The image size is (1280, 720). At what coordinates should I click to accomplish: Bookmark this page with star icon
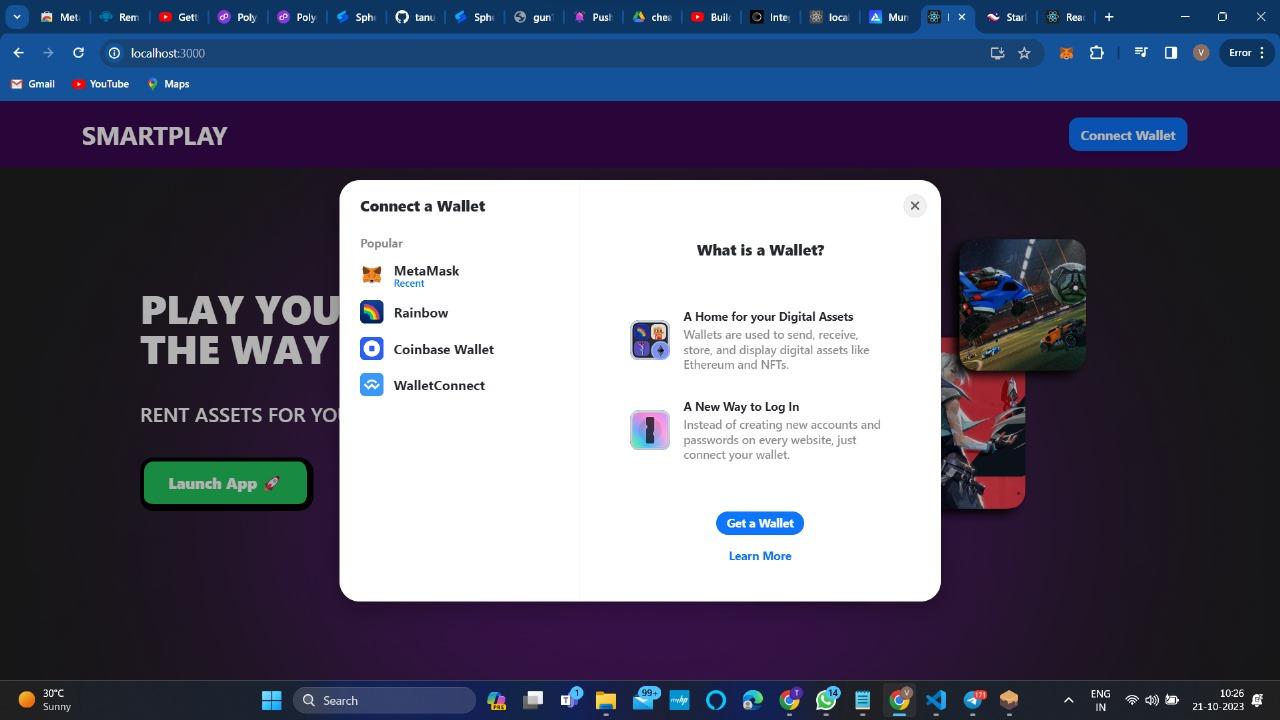(x=1024, y=53)
